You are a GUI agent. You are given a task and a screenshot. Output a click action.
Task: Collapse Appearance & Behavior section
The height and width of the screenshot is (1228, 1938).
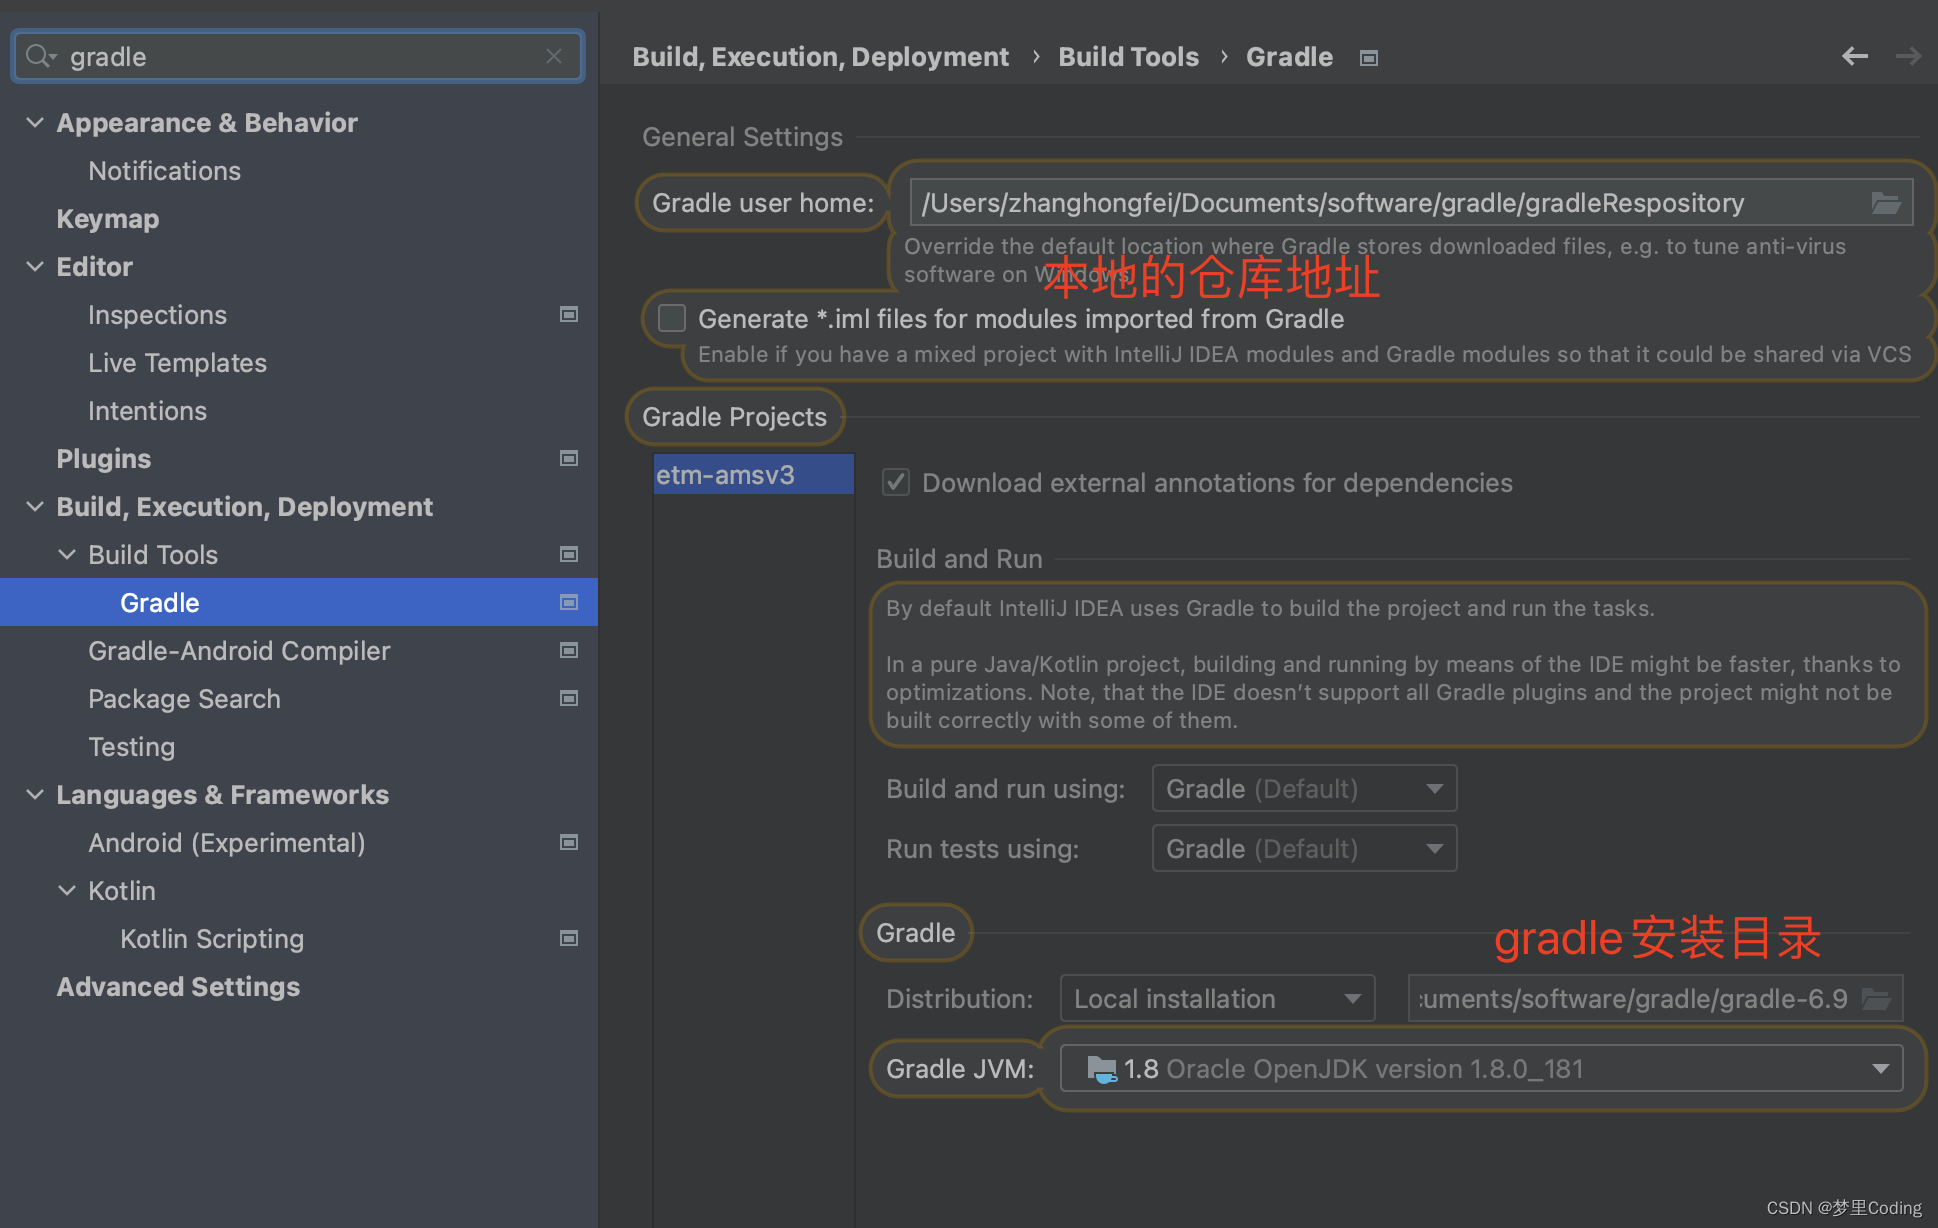click(x=35, y=122)
